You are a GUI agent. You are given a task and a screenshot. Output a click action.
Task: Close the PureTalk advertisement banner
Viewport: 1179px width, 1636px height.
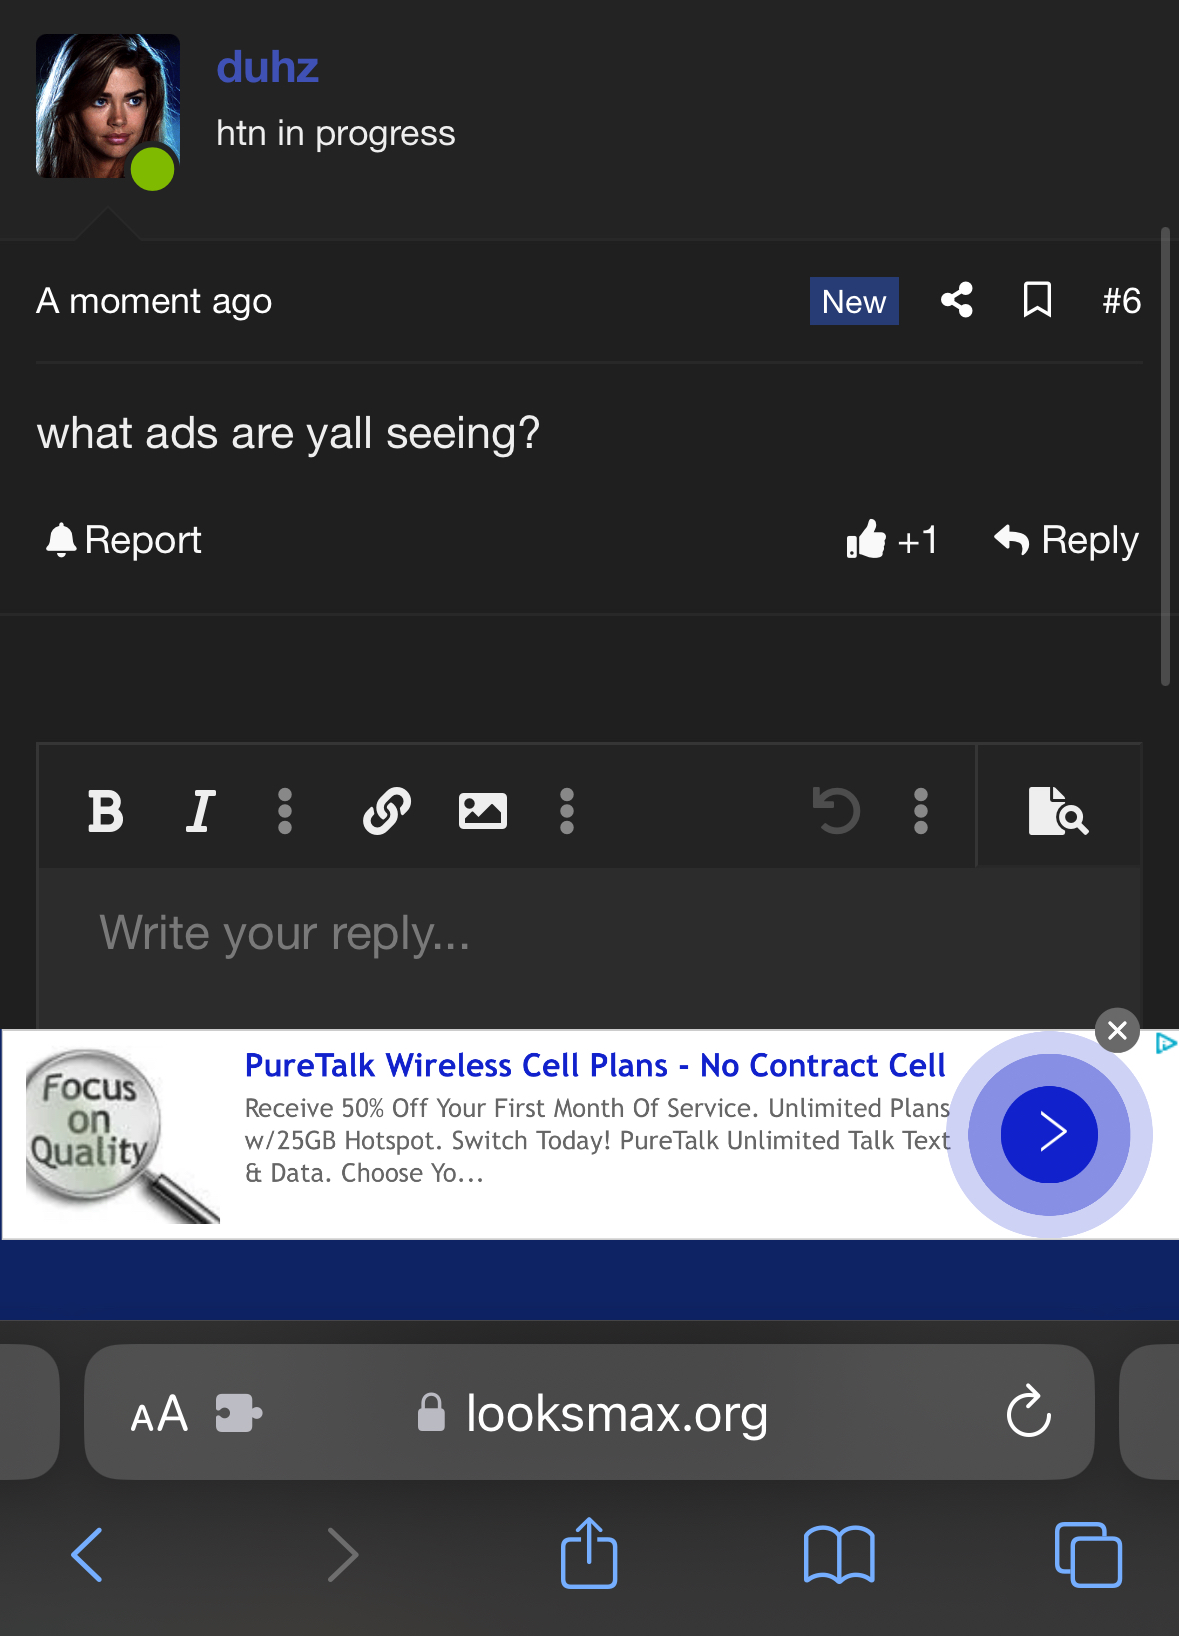(x=1118, y=1030)
